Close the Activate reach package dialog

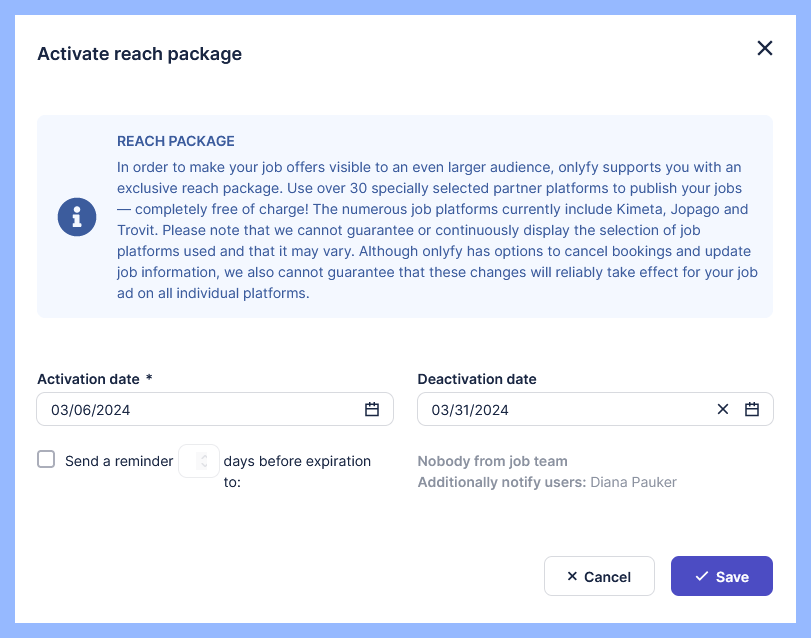(x=765, y=48)
